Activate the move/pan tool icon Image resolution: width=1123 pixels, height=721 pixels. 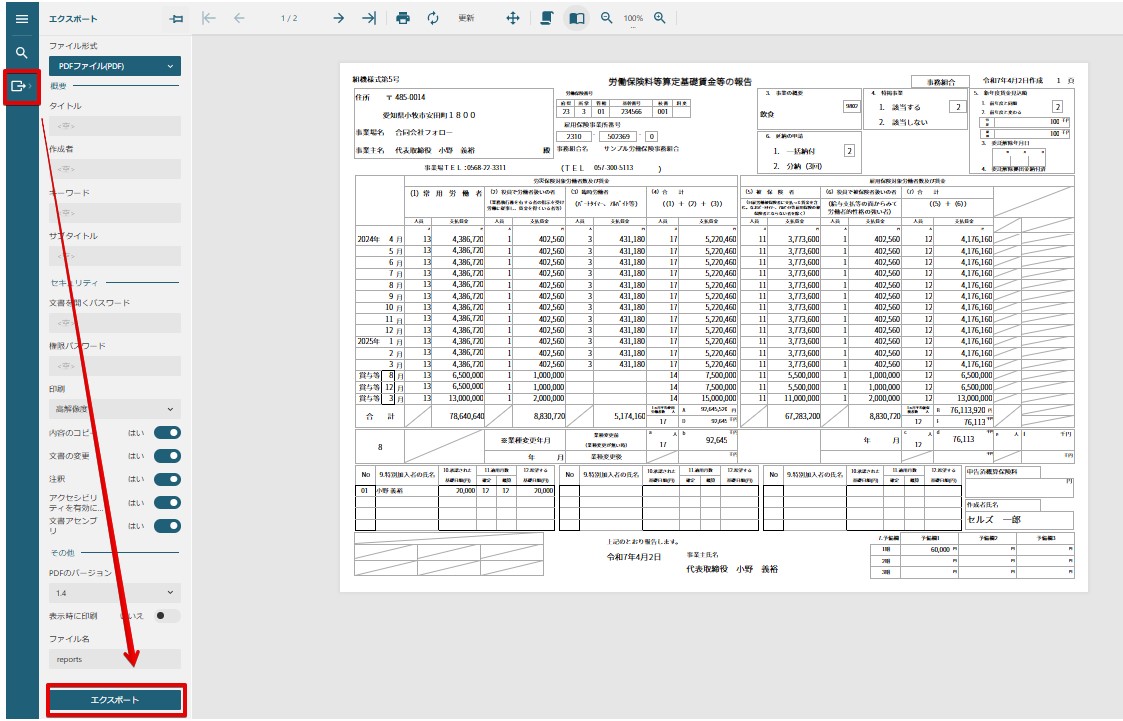point(513,19)
